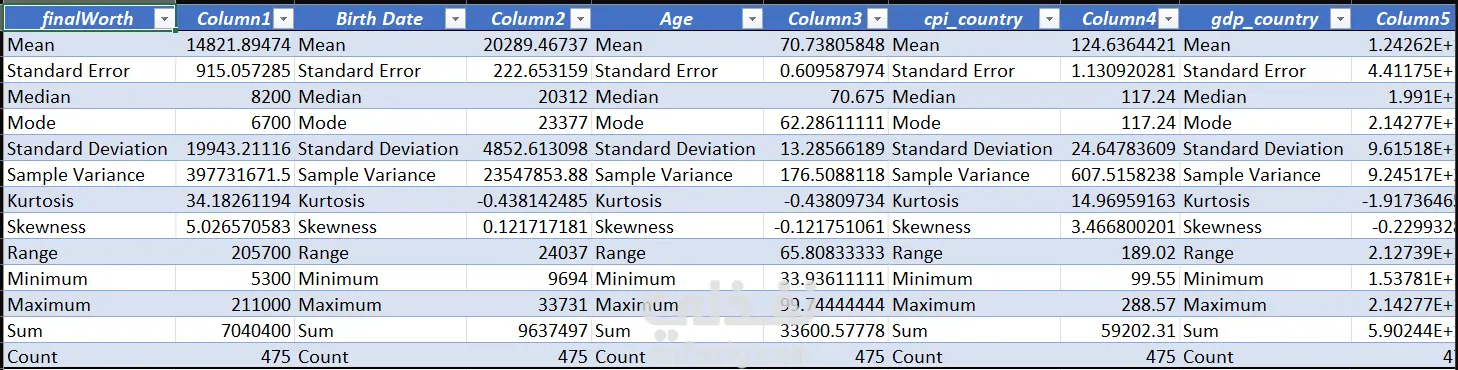Viewport: 1458px width, 370px height.
Task: Select the maximum cell showing 211000
Action: point(236,305)
